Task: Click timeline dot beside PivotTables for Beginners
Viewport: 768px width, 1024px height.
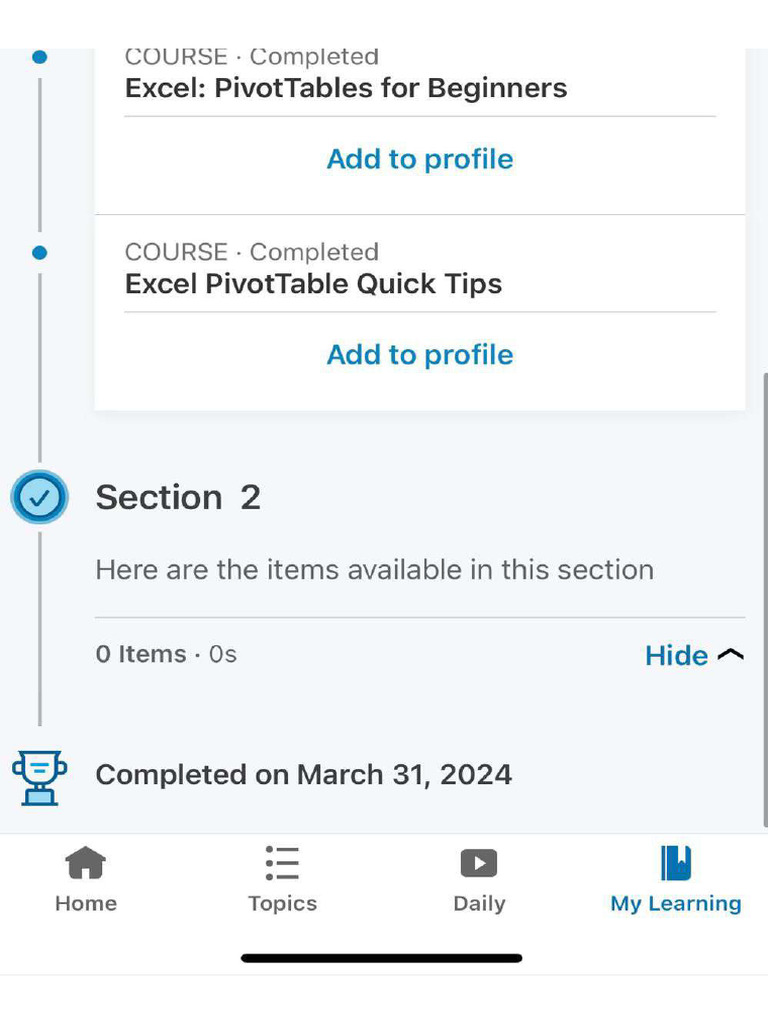Action: [x=39, y=57]
